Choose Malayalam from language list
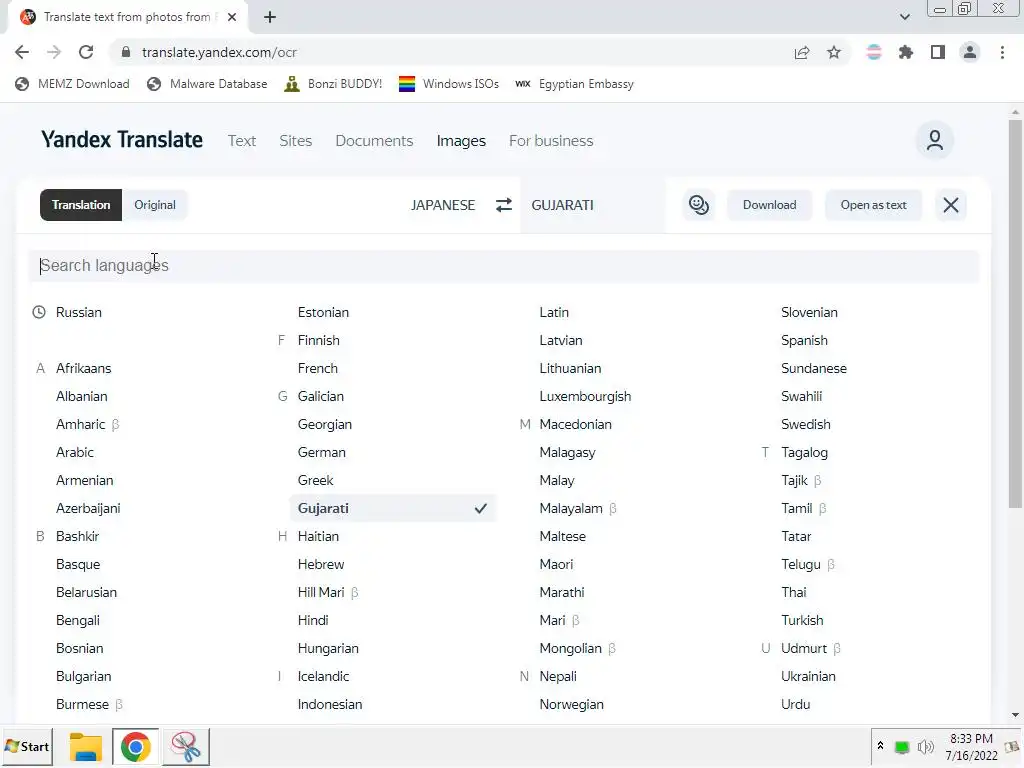Screen dimensions: 1024x768 pos(571,508)
